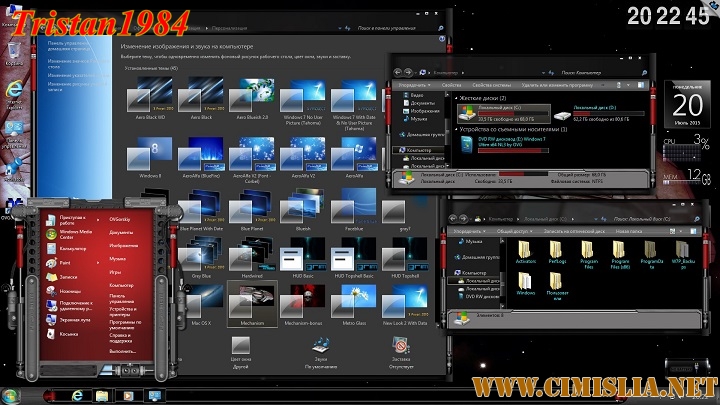
Task: Open the Windows folder on drive C
Action: tap(526, 282)
